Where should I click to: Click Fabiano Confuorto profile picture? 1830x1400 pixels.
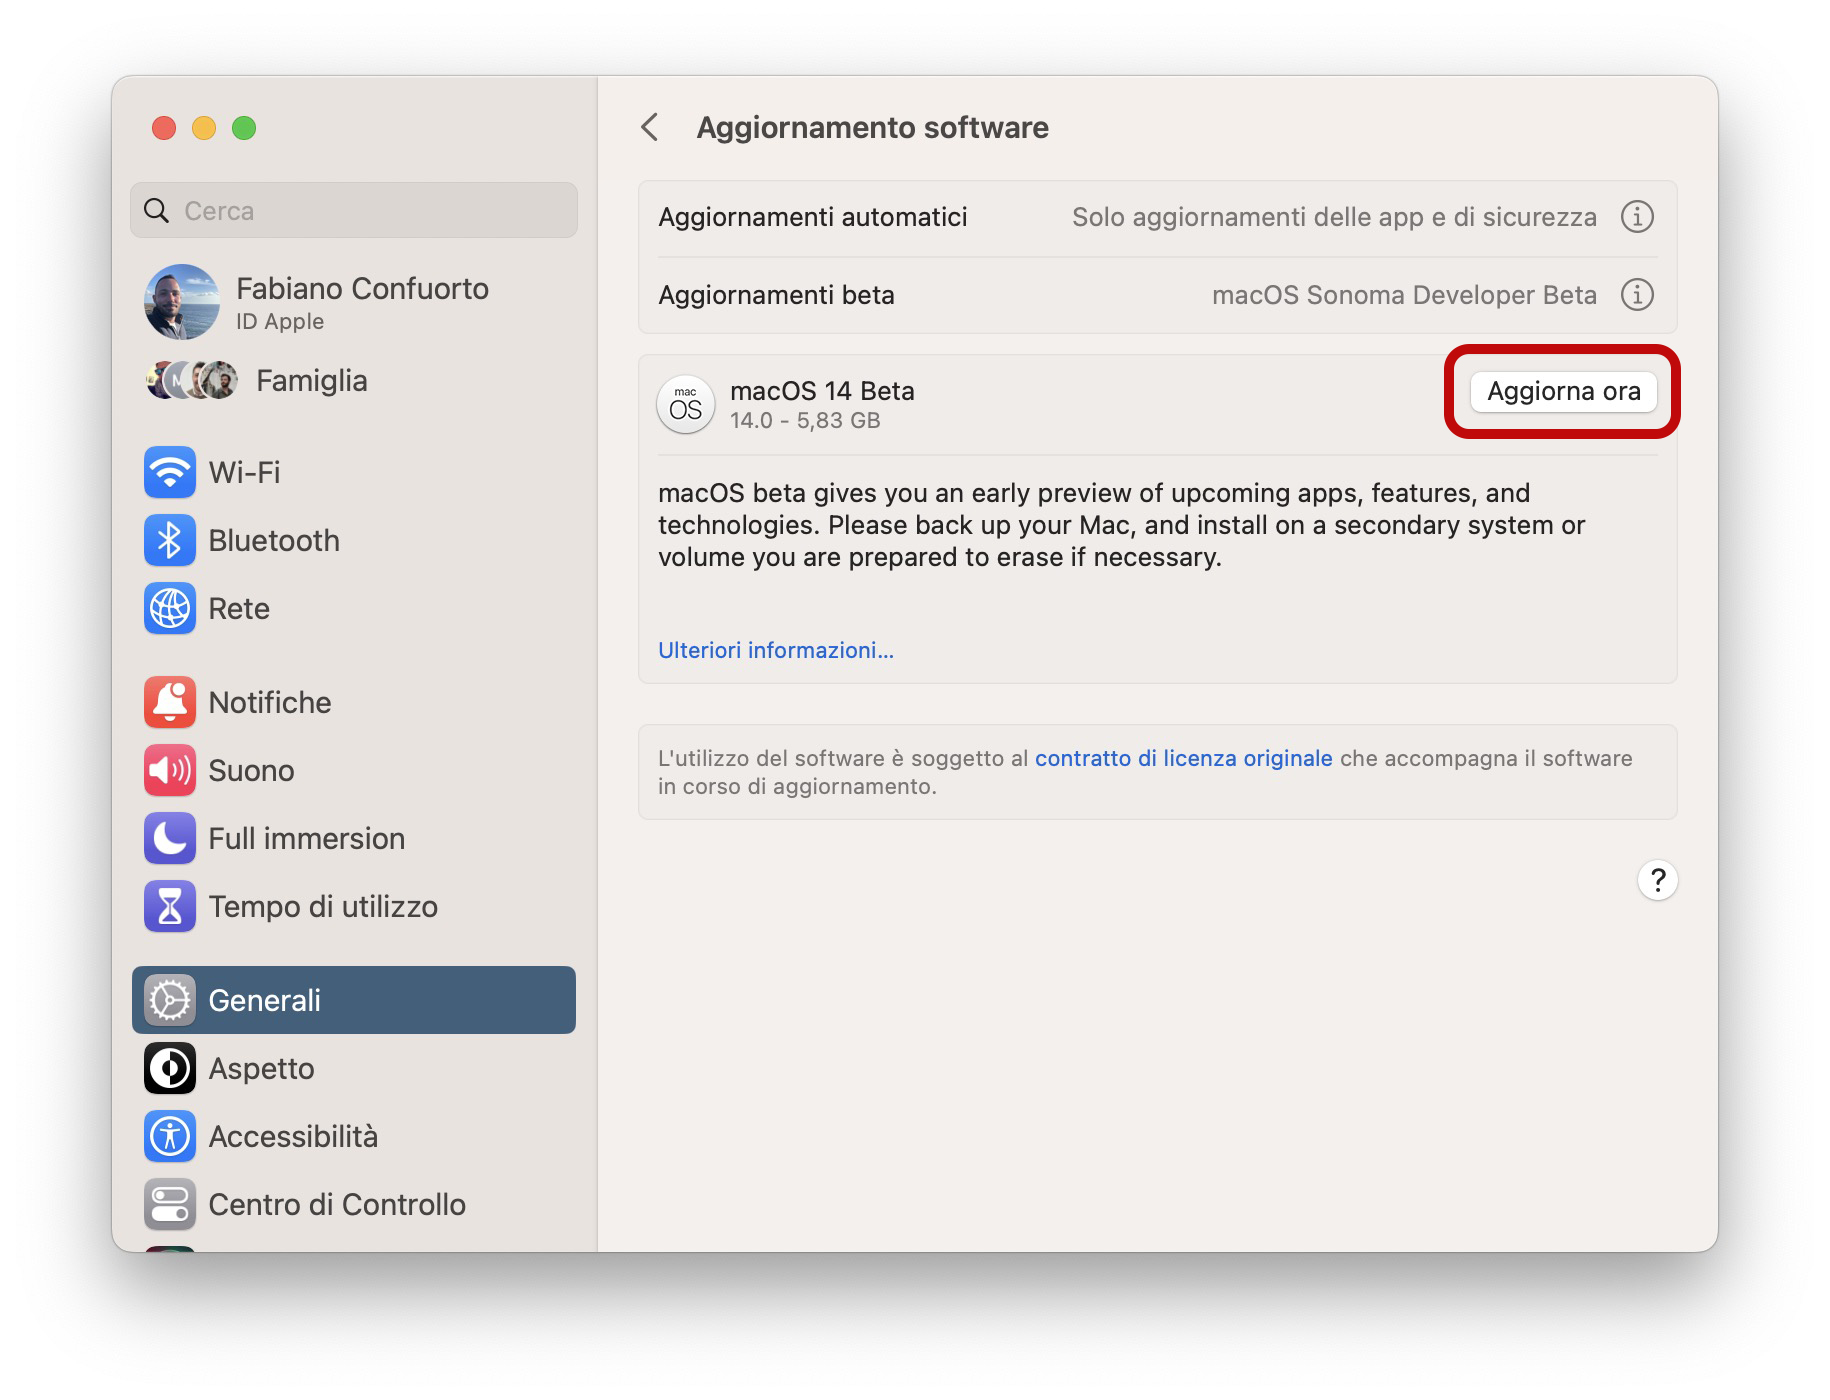(182, 302)
